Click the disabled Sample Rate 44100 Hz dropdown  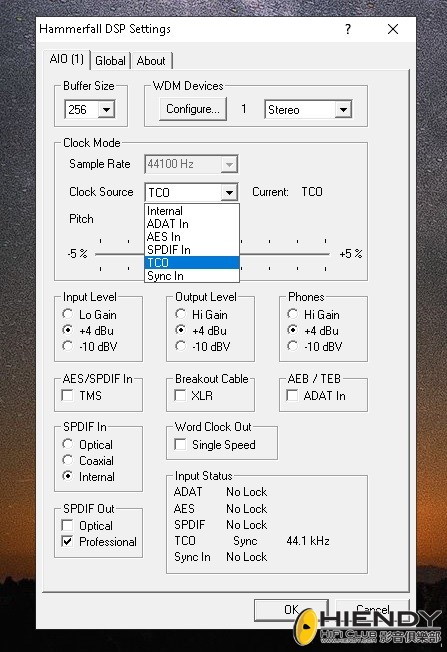[x=191, y=164]
